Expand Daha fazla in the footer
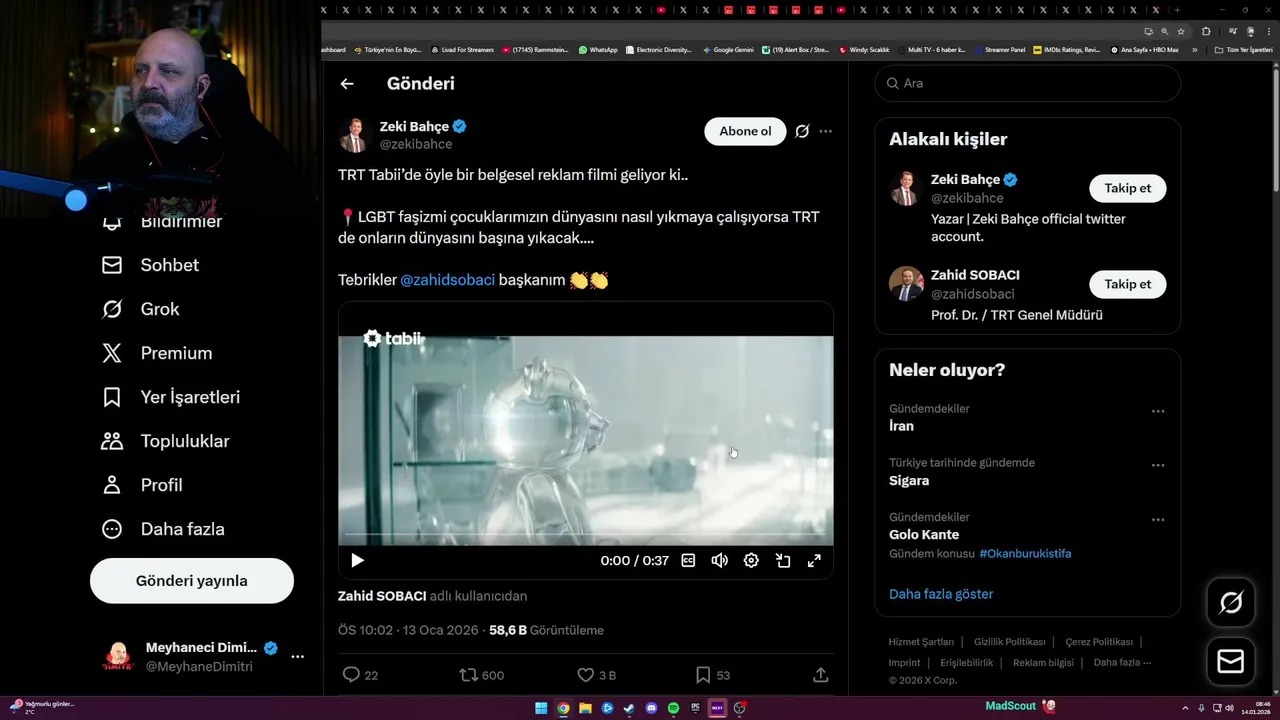The width and height of the screenshot is (1280, 720). tap(1122, 662)
